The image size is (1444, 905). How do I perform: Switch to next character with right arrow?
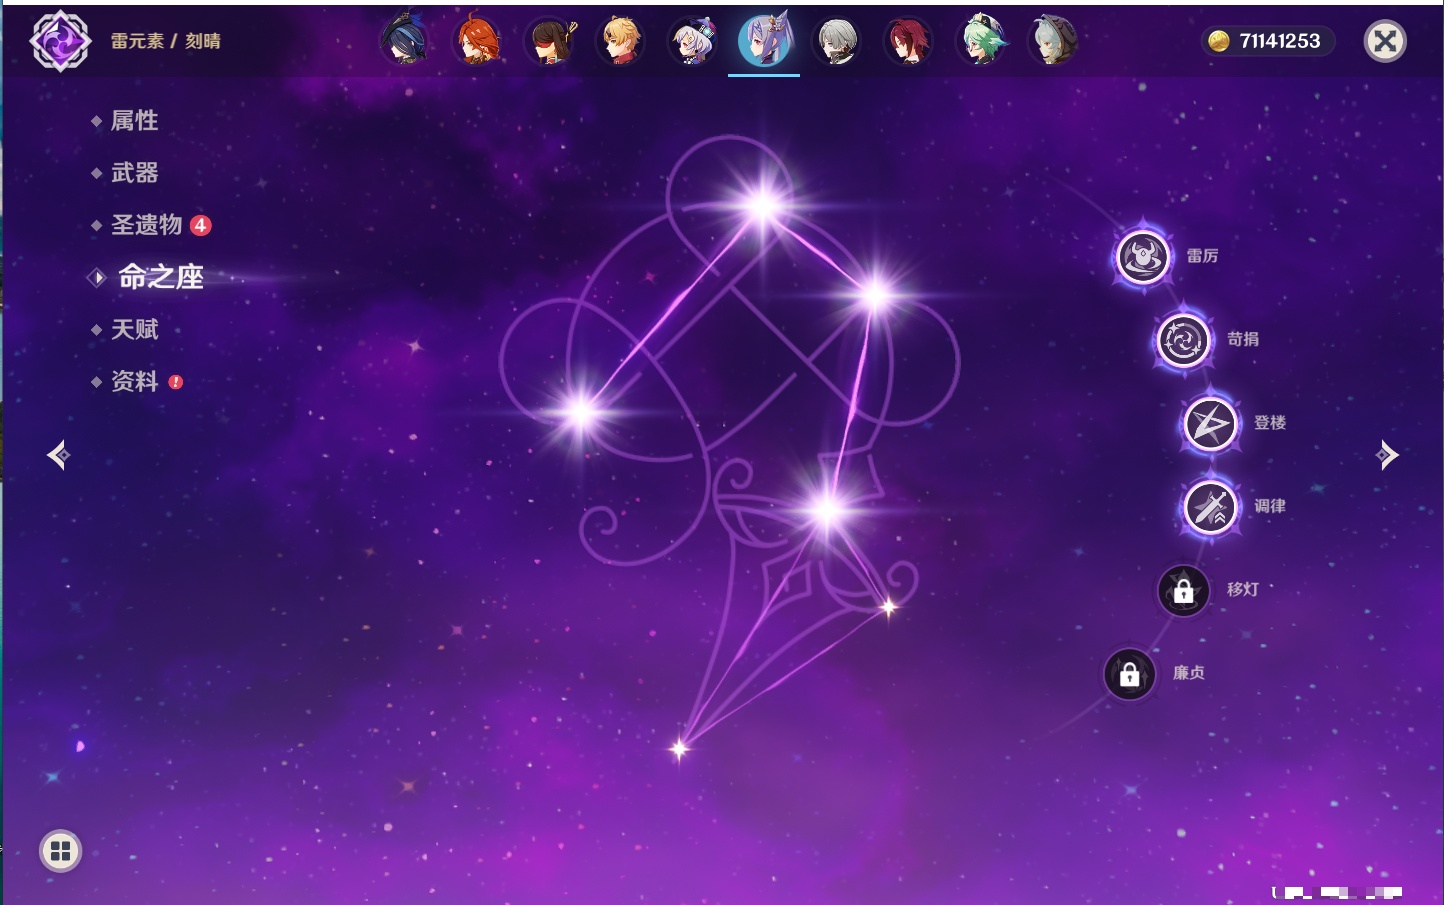pyautogui.click(x=1387, y=455)
